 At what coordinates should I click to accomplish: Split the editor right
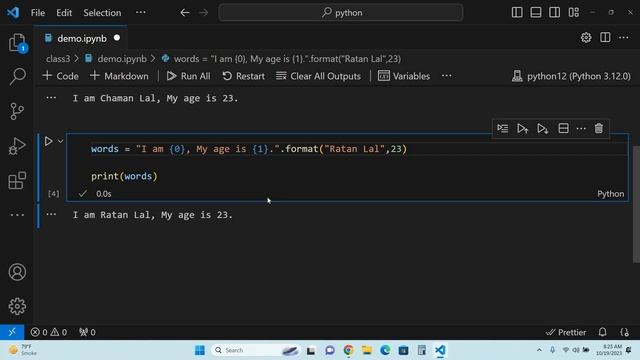(605, 38)
